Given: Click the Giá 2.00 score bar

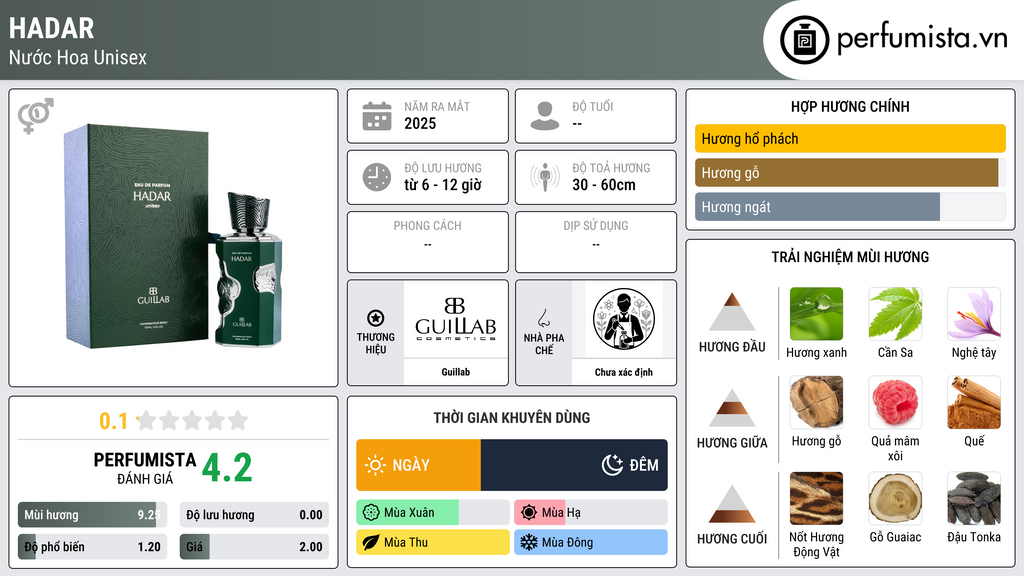Looking at the screenshot, I should 254,547.
